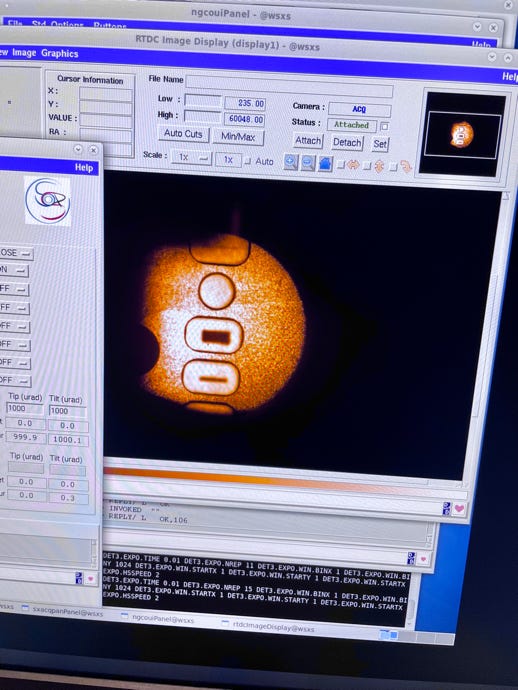Screen dimensions: 518x690
Task: Click the SOAR logo in side panel
Action: pos(47,200)
